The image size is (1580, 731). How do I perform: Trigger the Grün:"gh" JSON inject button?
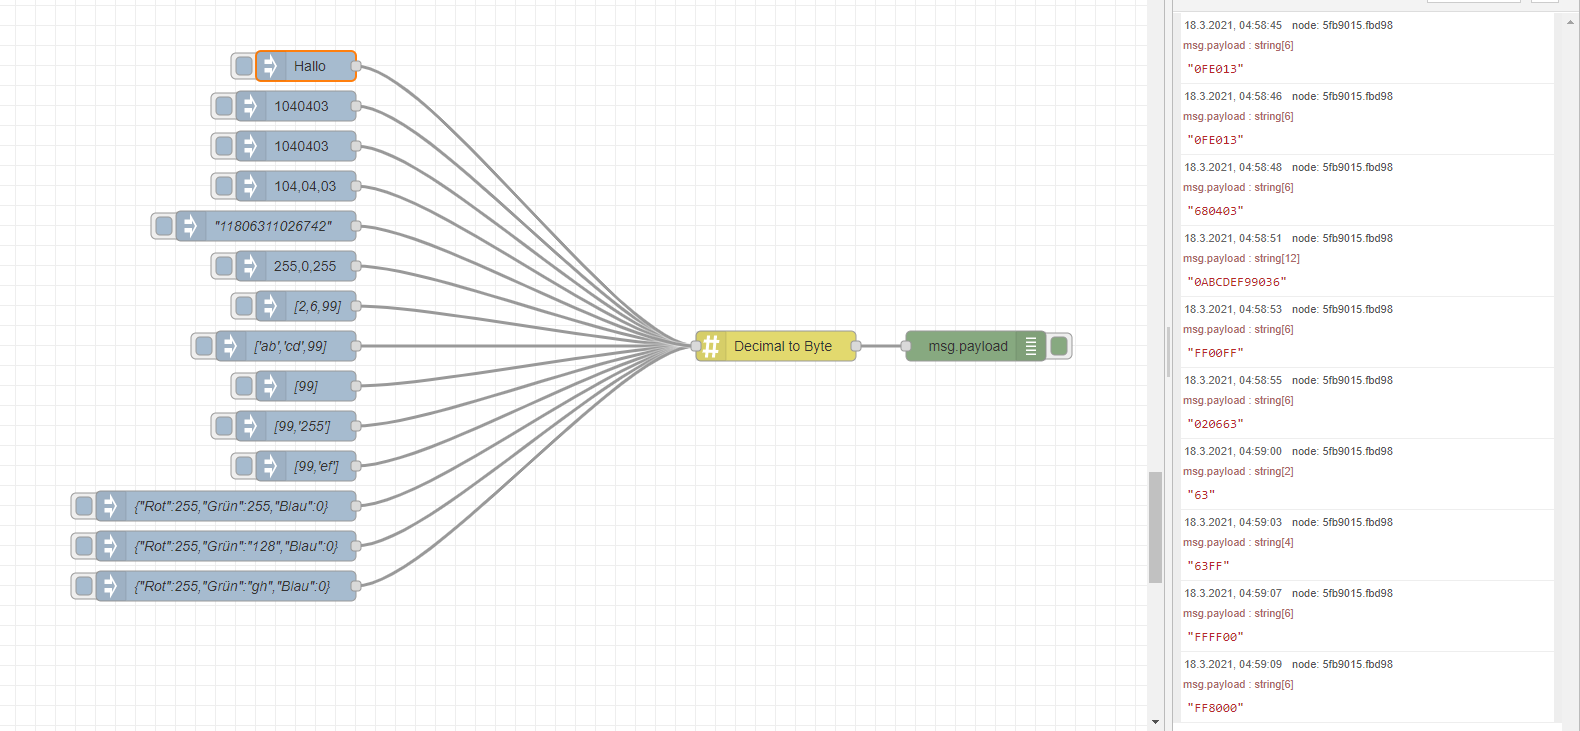tap(84, 586)
